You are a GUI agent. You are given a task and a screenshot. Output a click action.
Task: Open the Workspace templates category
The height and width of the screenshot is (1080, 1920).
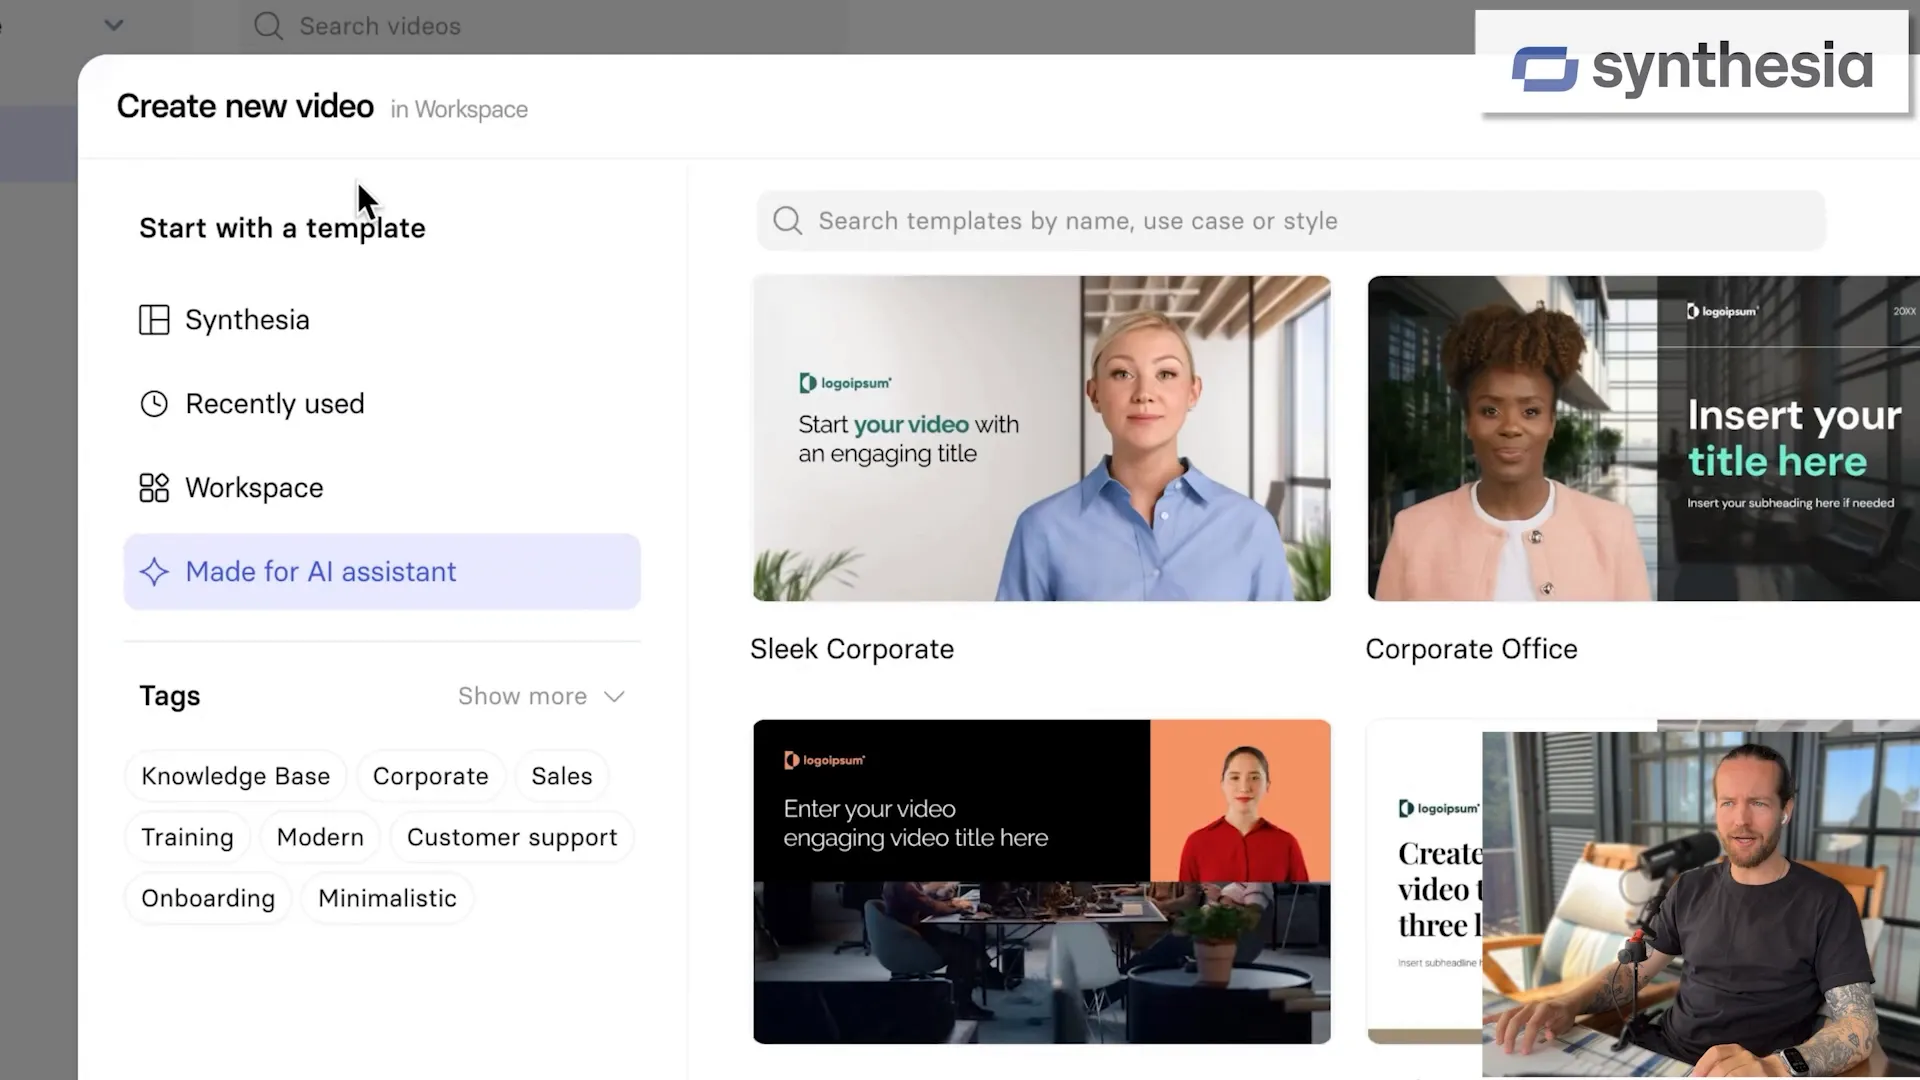382,488
